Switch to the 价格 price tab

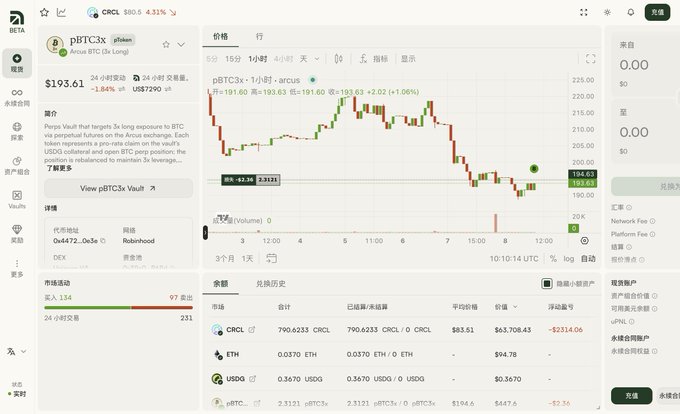pos(220,36)
